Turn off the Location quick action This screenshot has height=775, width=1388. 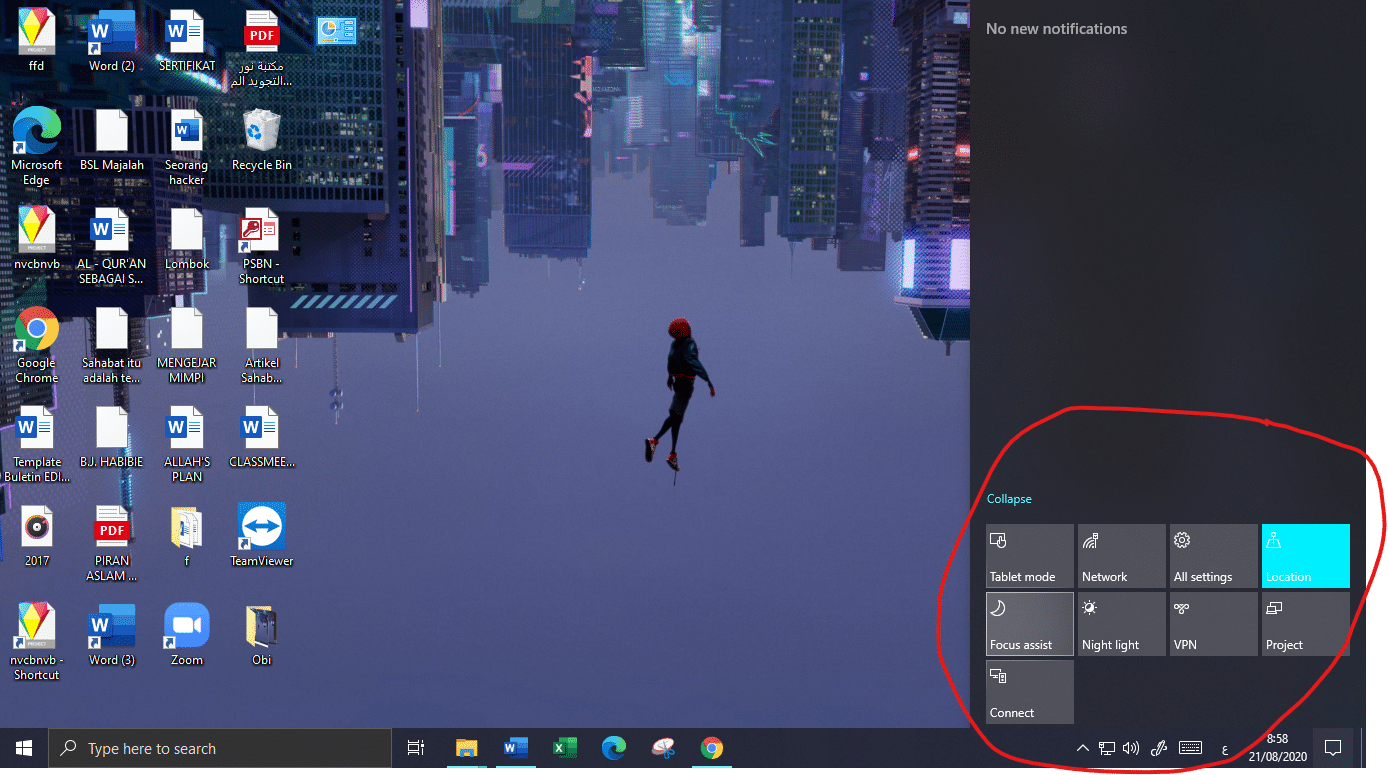click(x=1306, y=556)
